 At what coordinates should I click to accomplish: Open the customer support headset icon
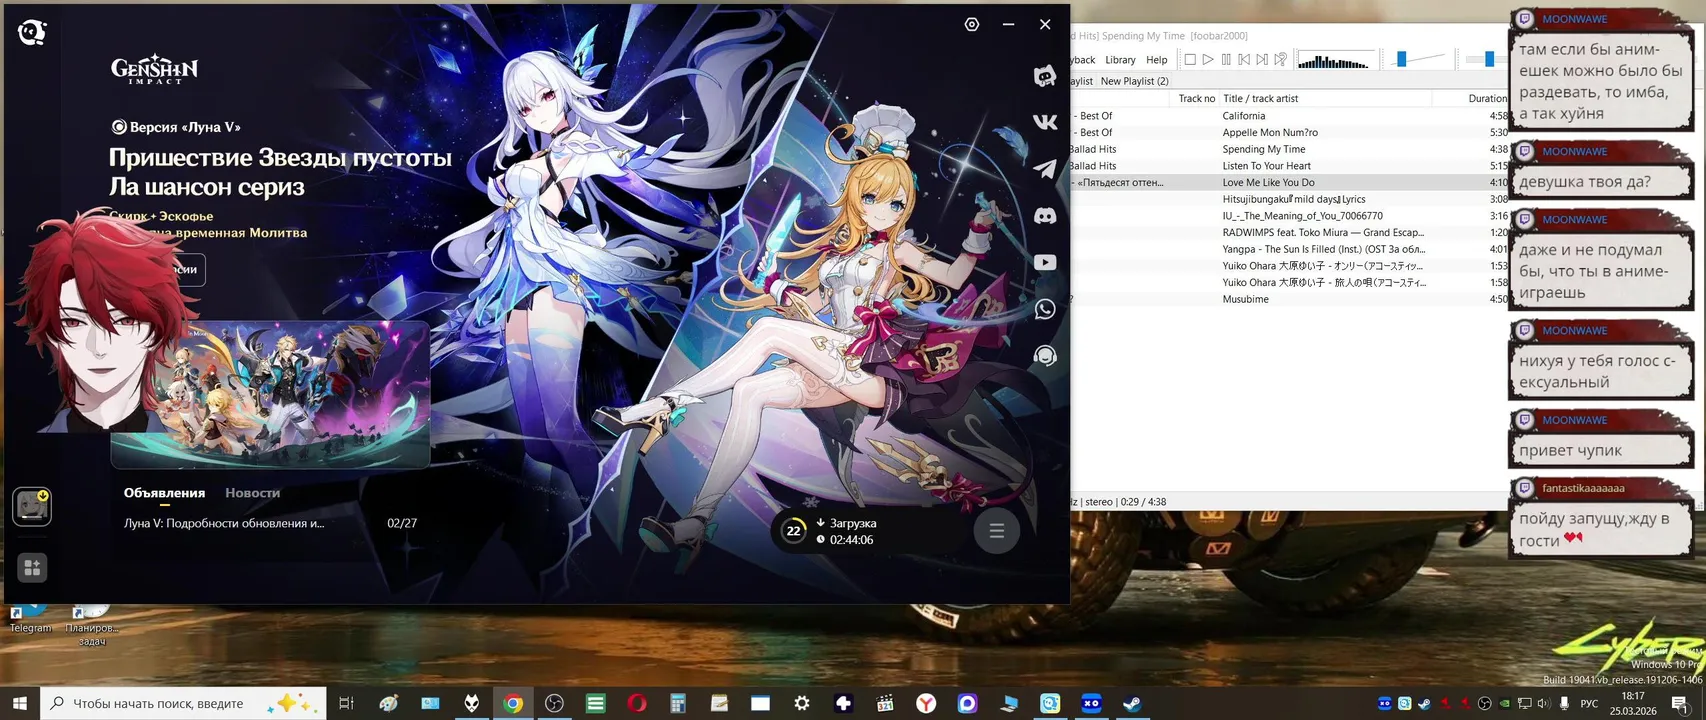click(x=1045, y=356)
